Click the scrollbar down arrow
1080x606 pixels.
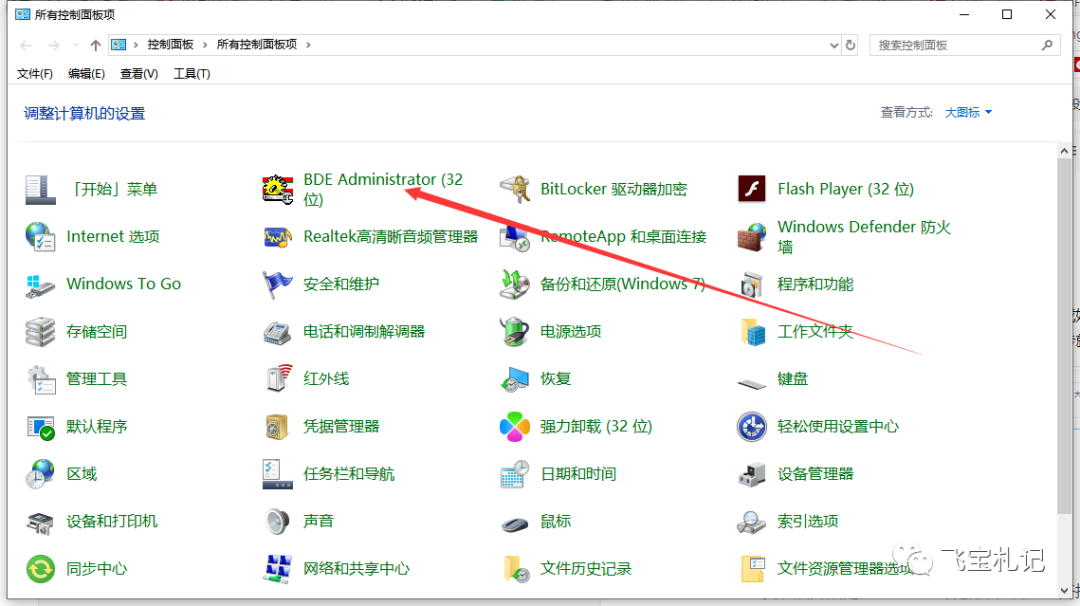[x=1064, y=590]
